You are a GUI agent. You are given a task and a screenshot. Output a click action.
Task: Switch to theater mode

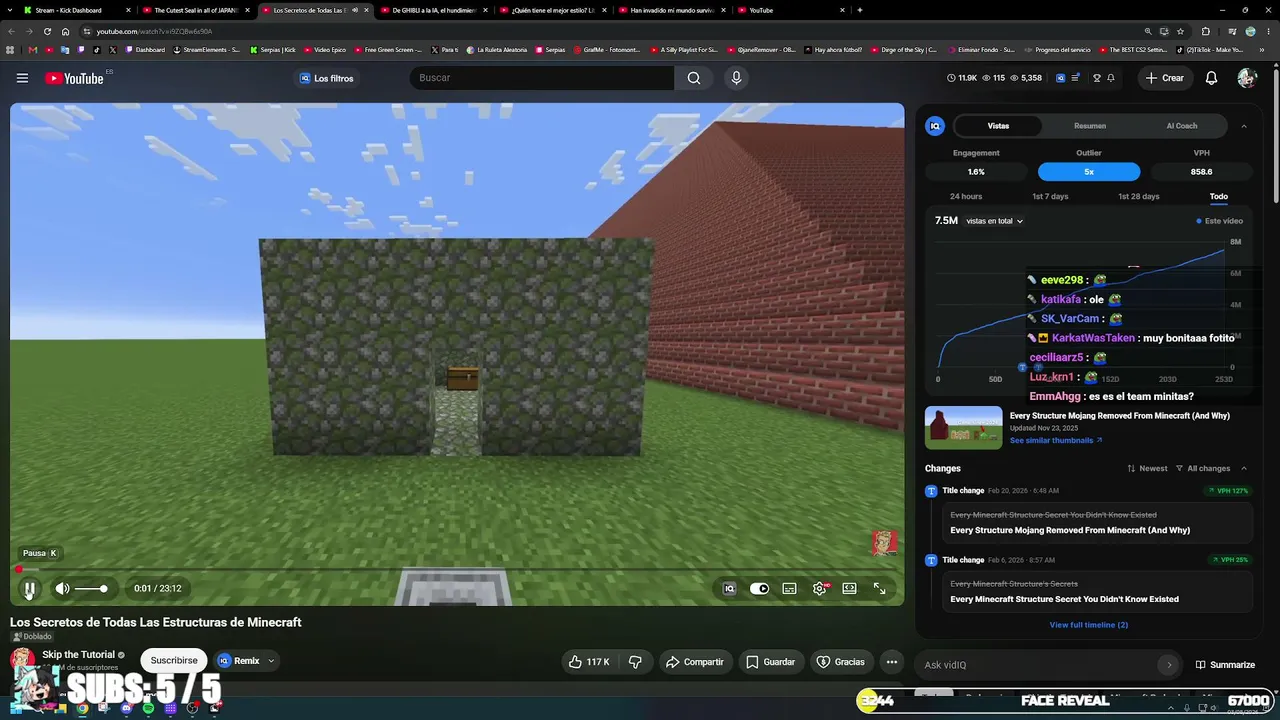pos(849,589)
